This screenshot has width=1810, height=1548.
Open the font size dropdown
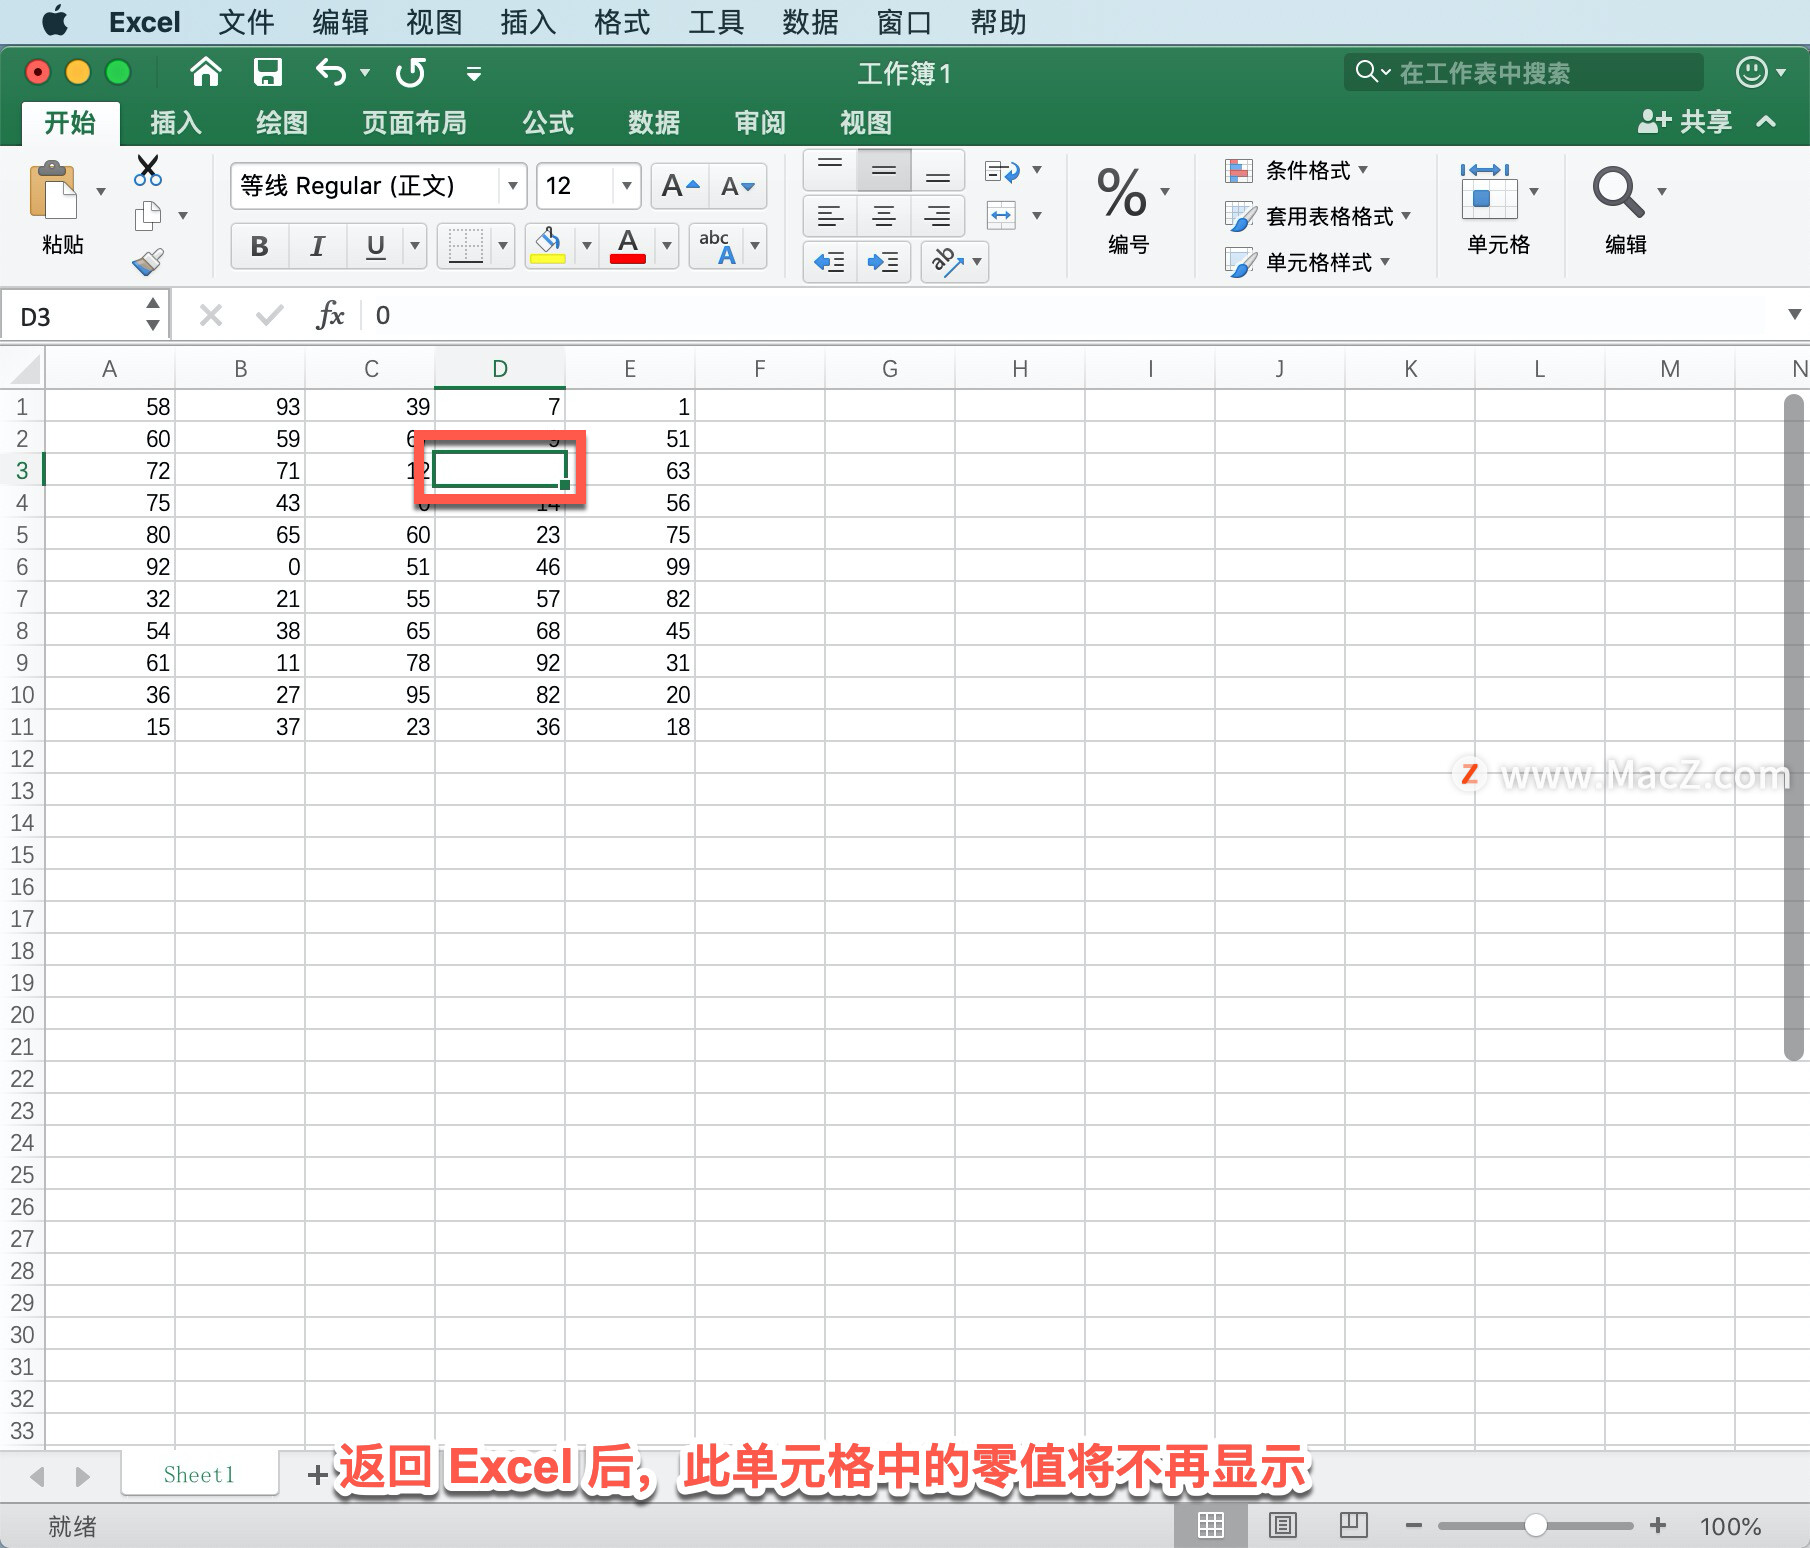[x=627, y=186]
